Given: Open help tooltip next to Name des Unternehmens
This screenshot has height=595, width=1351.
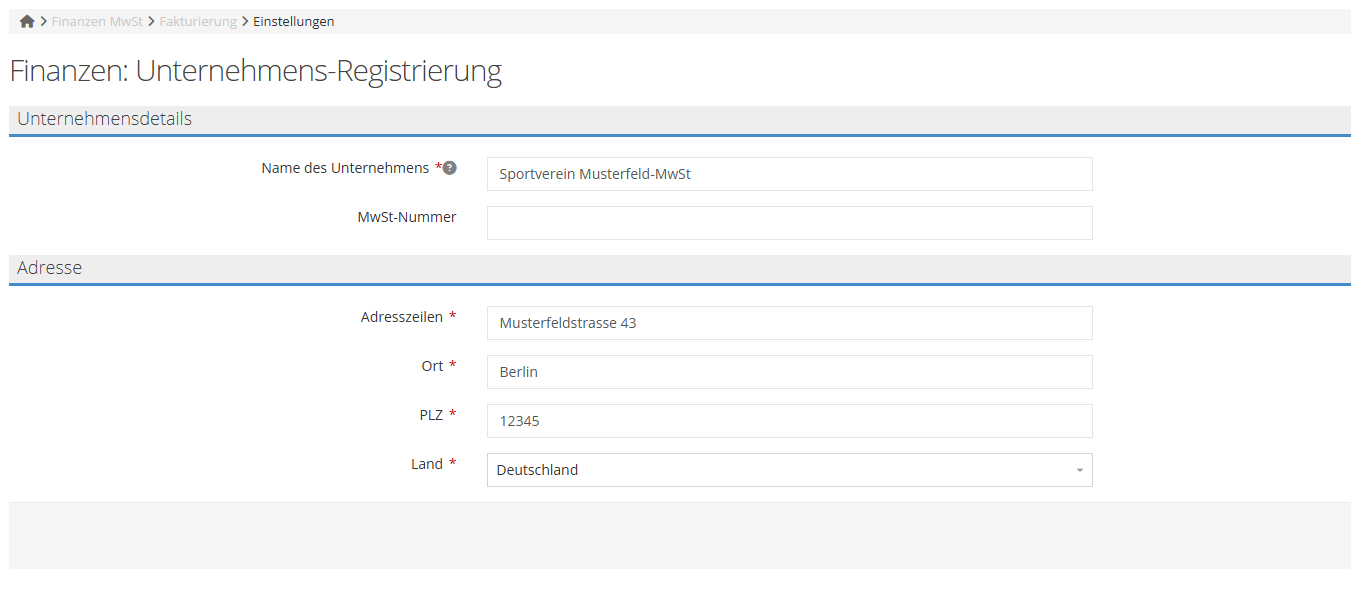Looking at the screenshot, I should click(x=450, y=168).
